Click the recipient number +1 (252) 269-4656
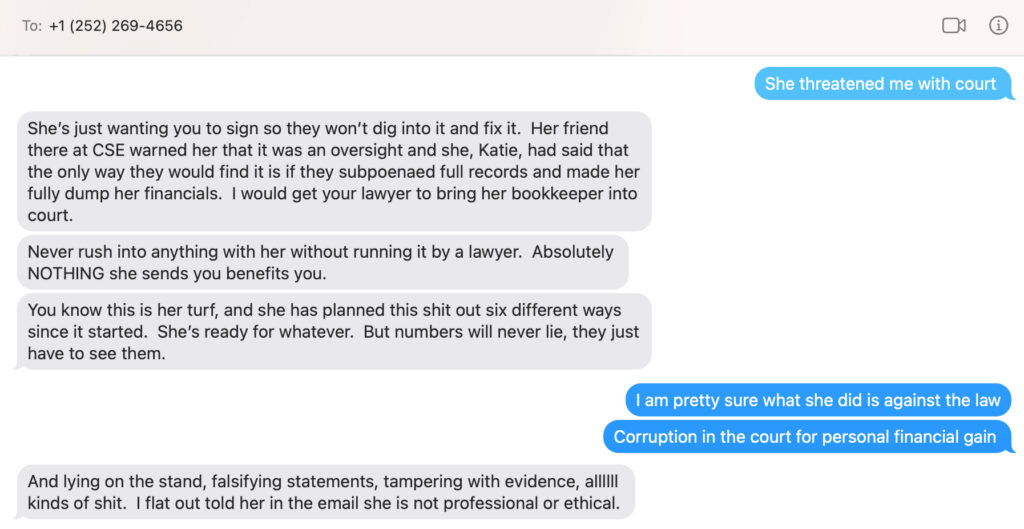 116,26
